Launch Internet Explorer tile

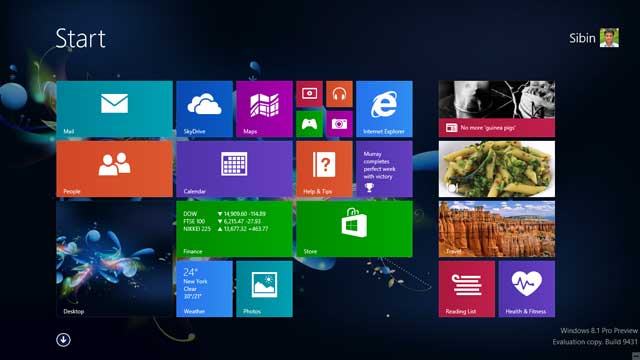[384, 109]
